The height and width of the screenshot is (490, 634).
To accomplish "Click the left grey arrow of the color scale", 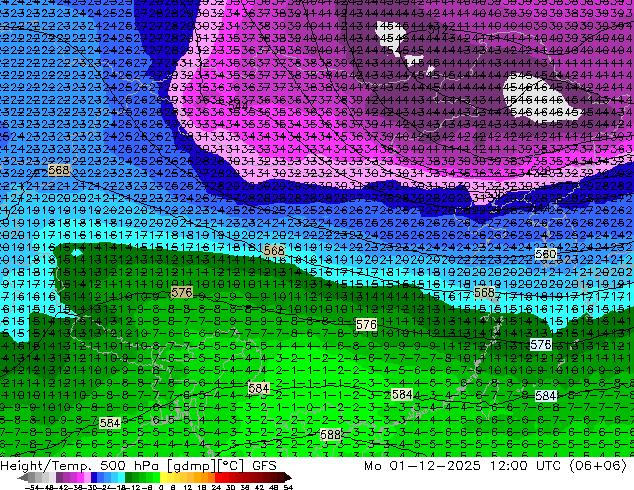I will click(x=23, y=478).
